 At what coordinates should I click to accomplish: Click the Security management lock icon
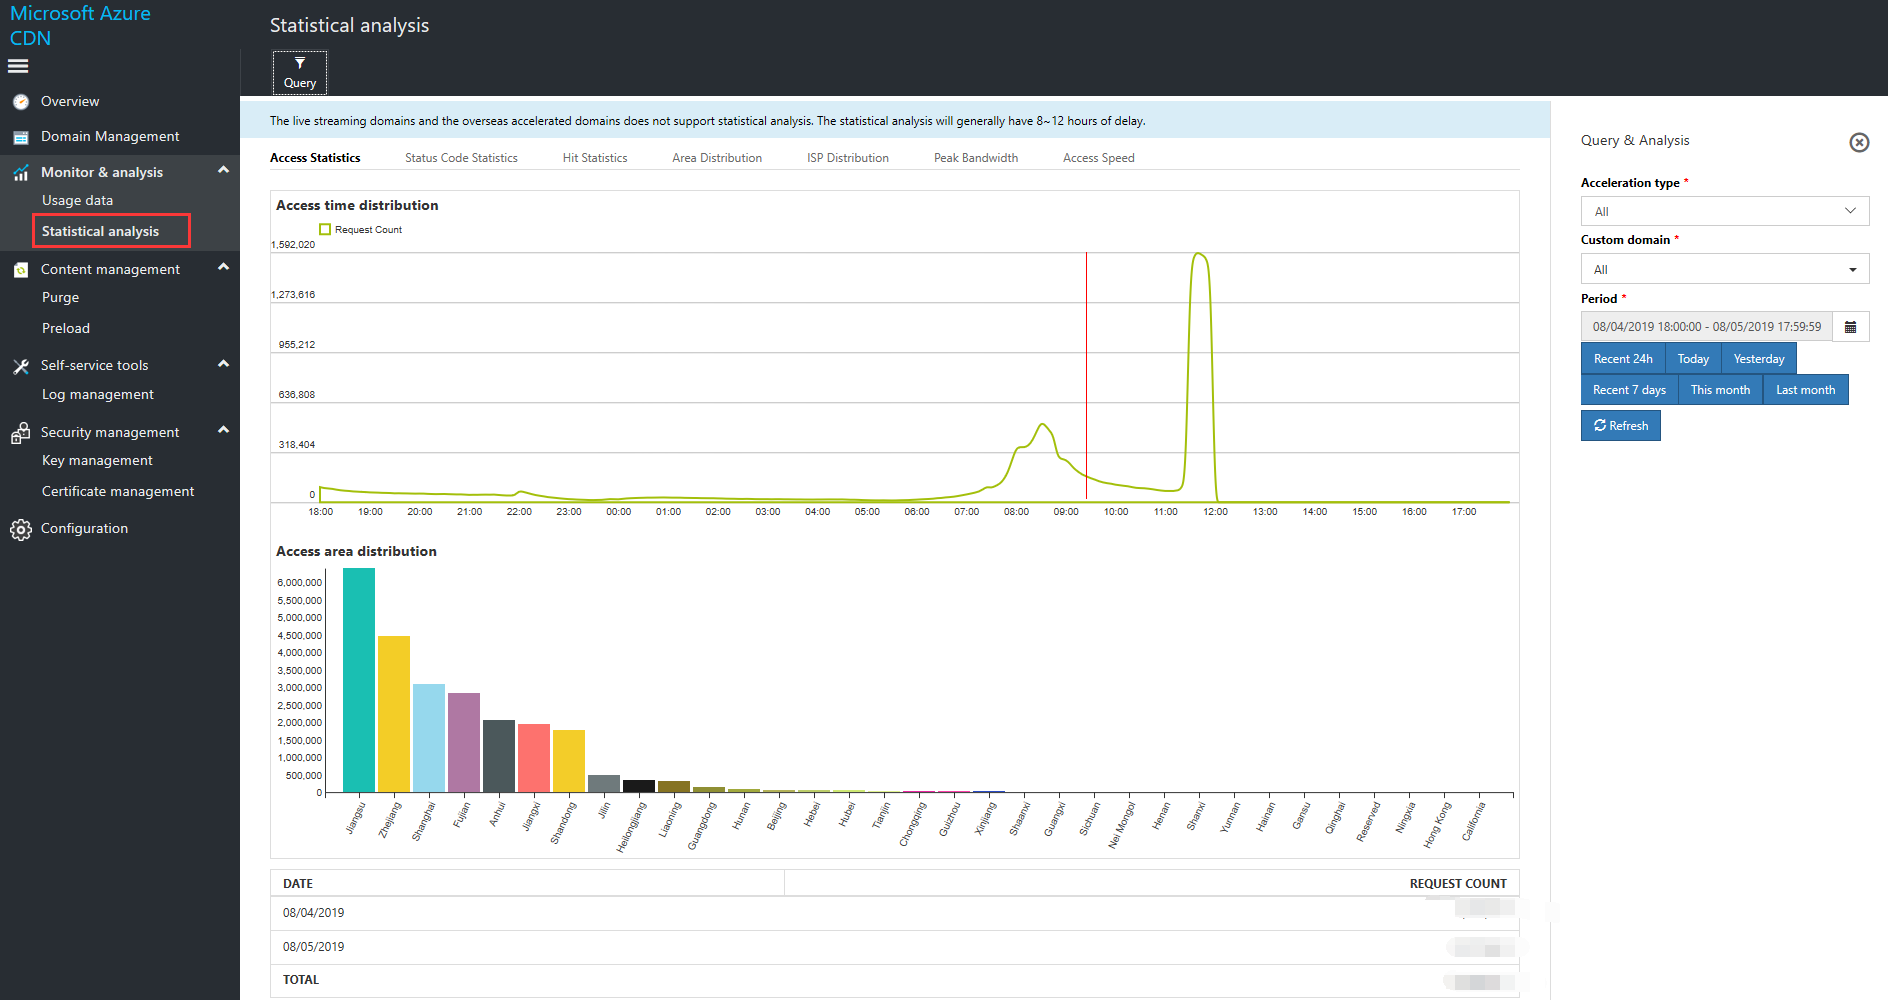tap(21, 433)
